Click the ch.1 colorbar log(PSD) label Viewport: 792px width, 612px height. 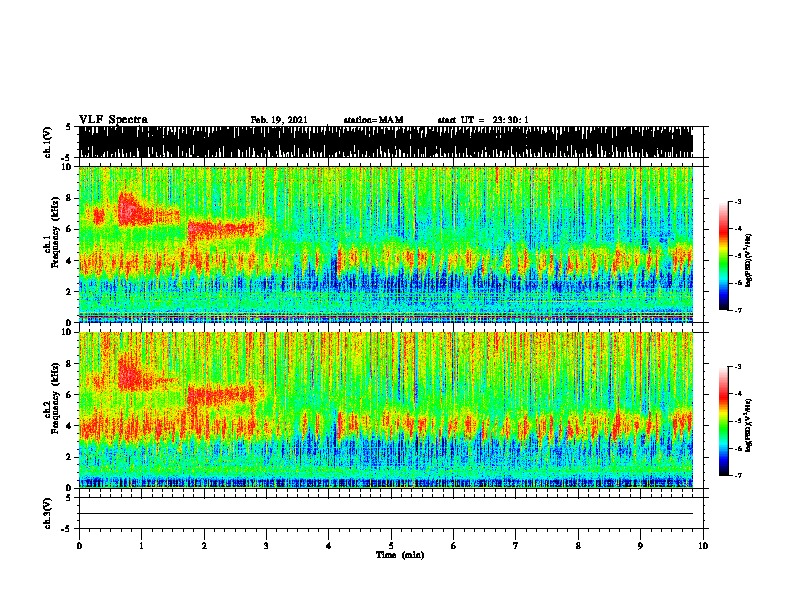tap(749, 261)
